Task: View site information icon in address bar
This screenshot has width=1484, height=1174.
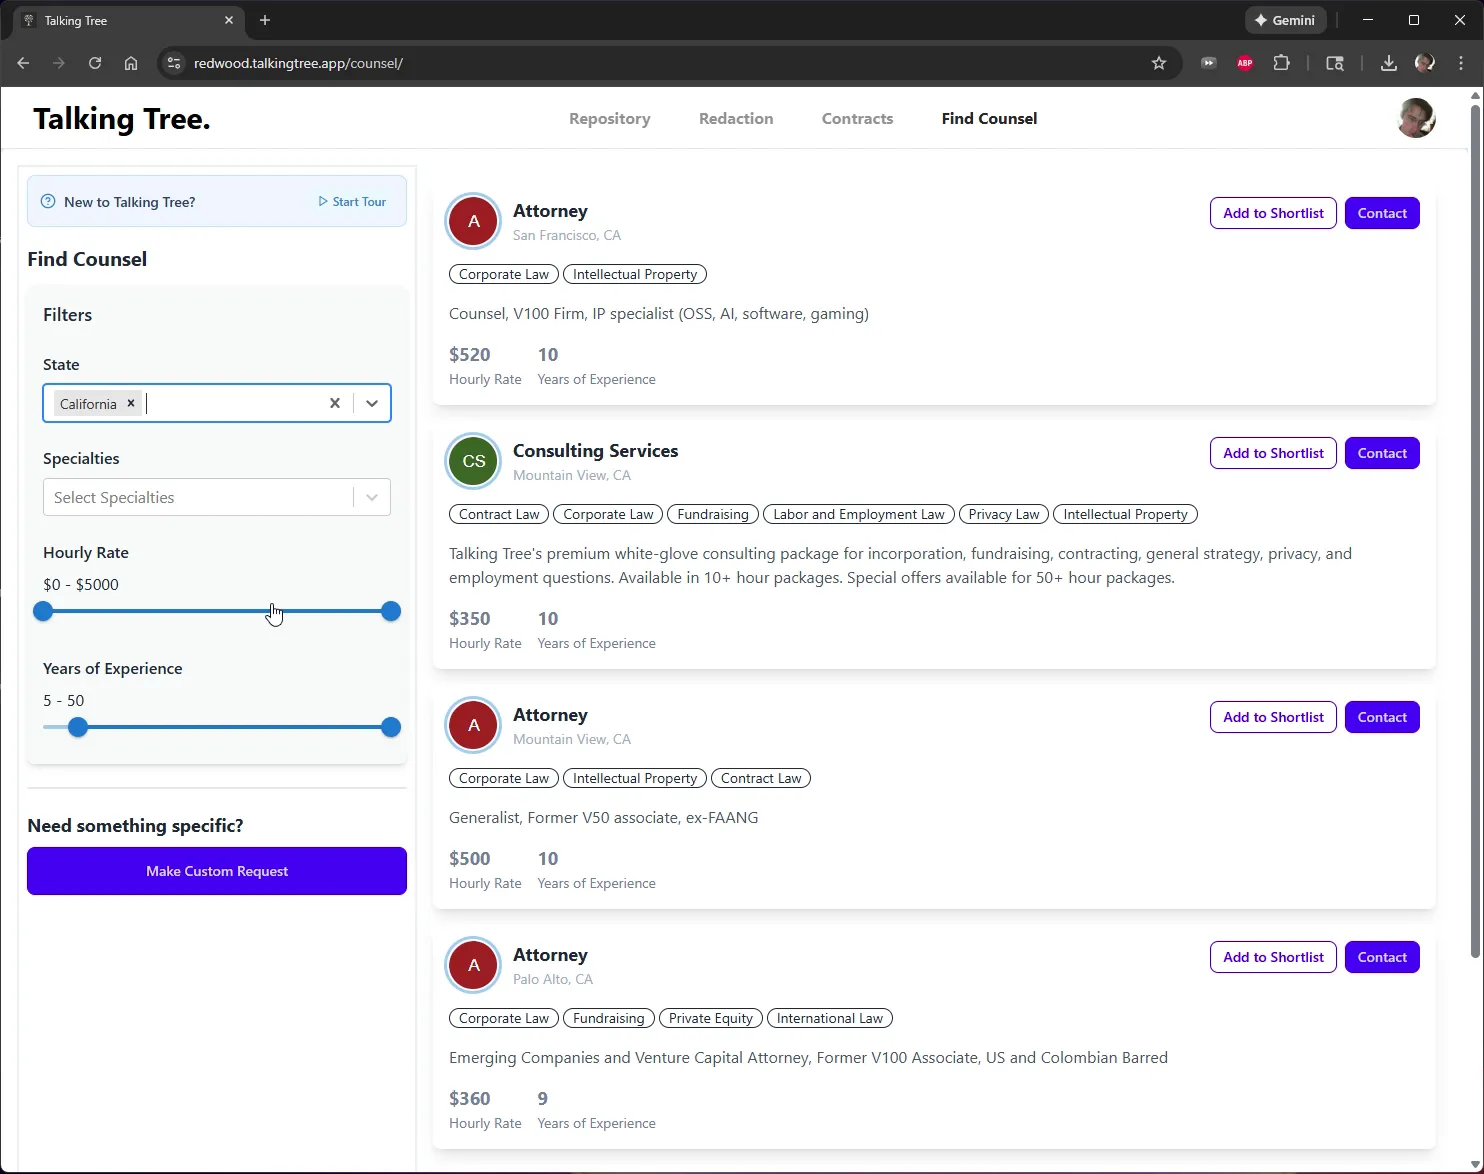Action: (x=174, y=63)
